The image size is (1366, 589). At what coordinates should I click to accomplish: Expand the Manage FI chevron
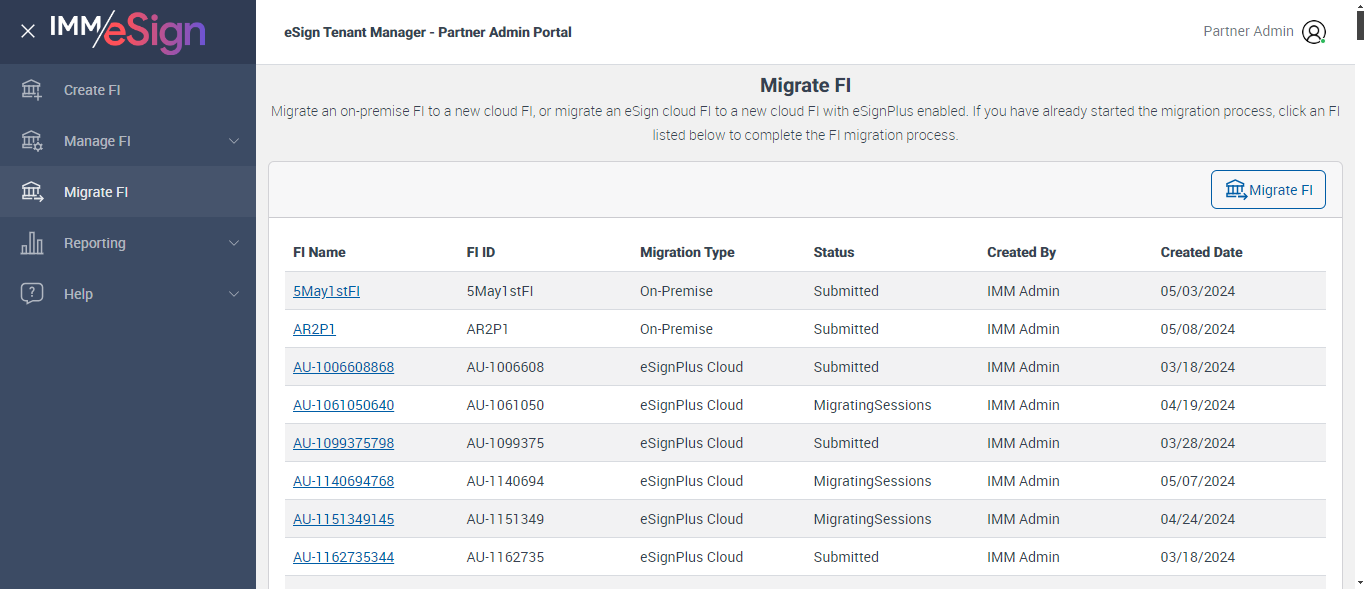click(234, 141)
